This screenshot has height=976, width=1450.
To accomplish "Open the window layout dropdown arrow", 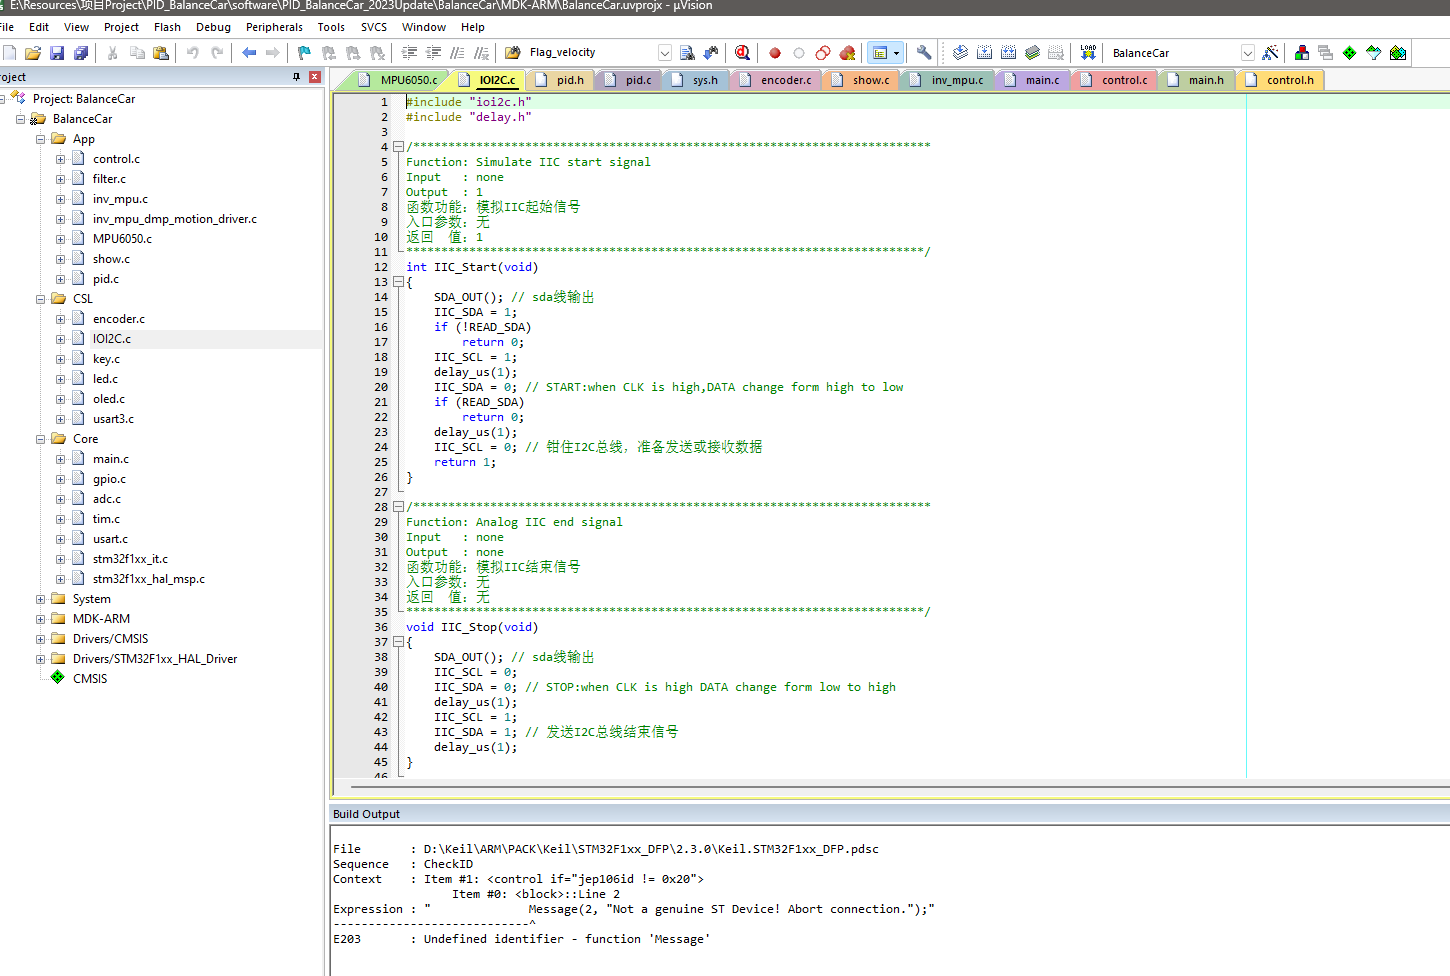I will point(897,53).
